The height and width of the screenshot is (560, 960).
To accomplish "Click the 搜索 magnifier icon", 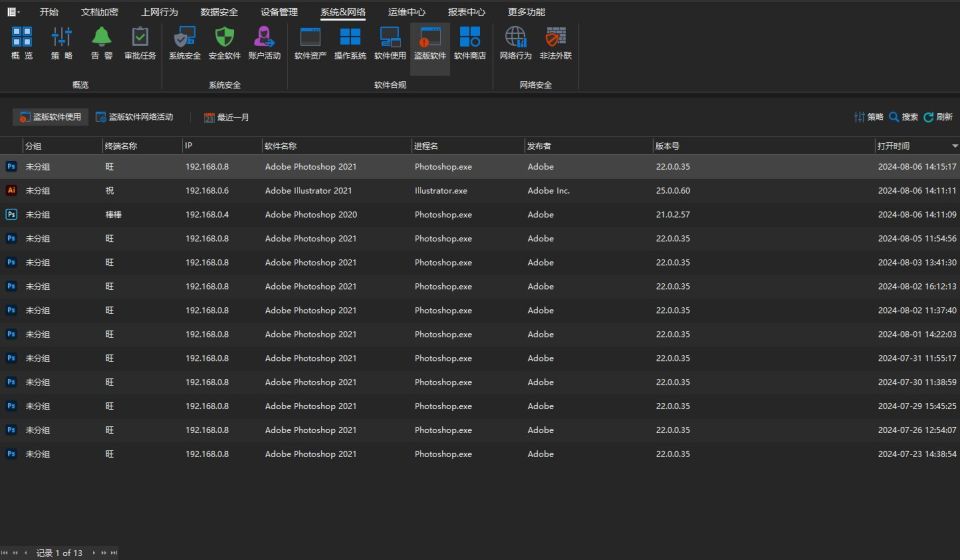I will [x=894, y=117].
